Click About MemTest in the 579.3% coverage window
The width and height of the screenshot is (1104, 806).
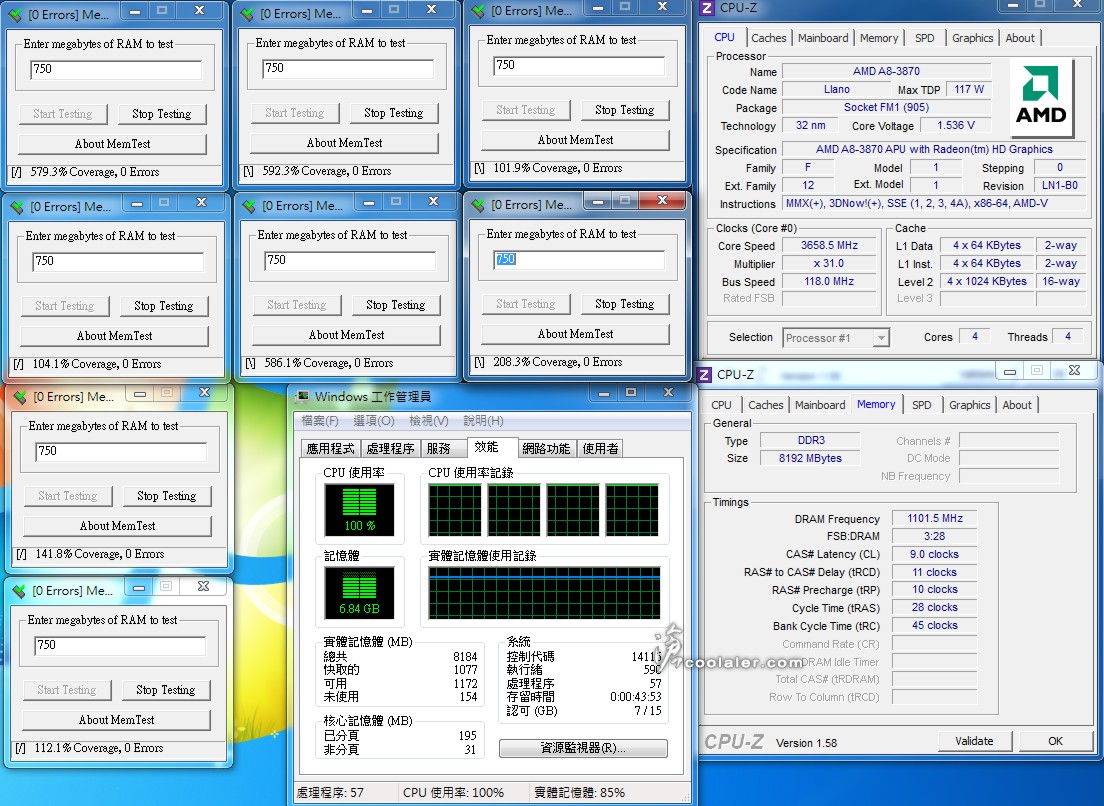113,144
